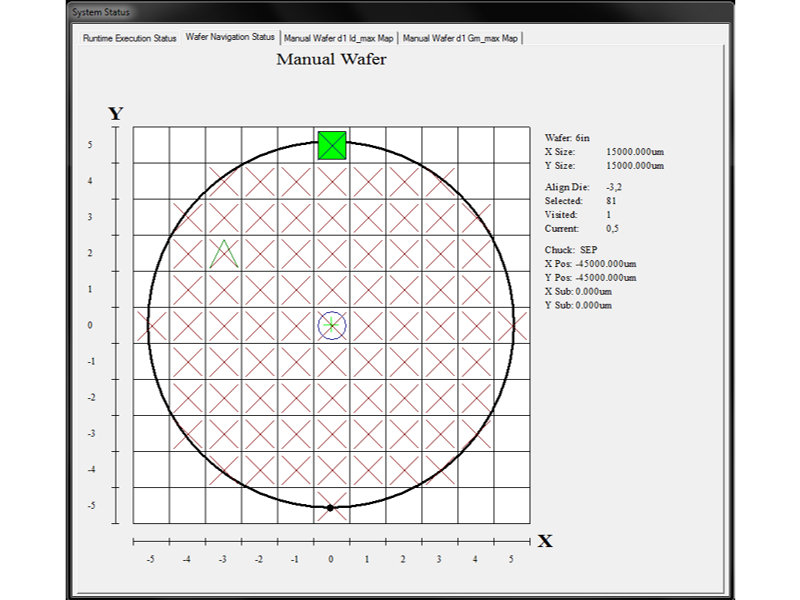Click the 'Y Pos: -45000.000um' readout
Screen dimensions: 800x600
coord(590,278)
